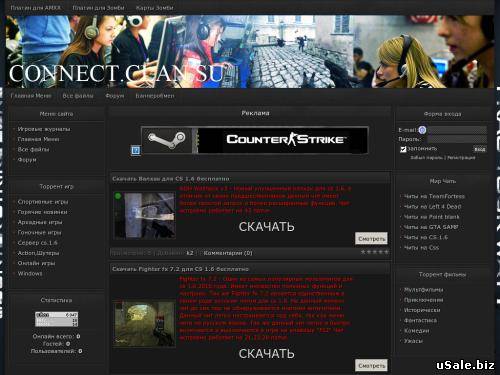Click the Steam logo in the banner
This screenshot has width=500, height=375.
click(167, 140)
